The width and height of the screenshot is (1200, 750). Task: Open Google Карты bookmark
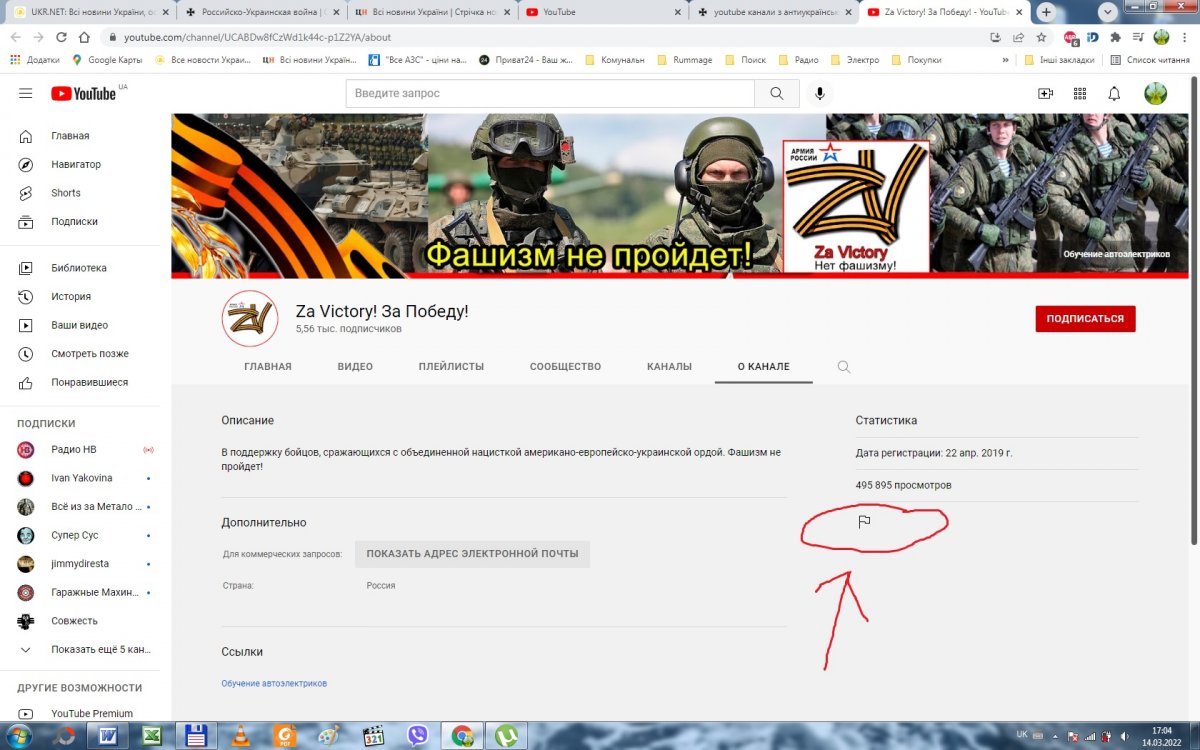point(107,60)
